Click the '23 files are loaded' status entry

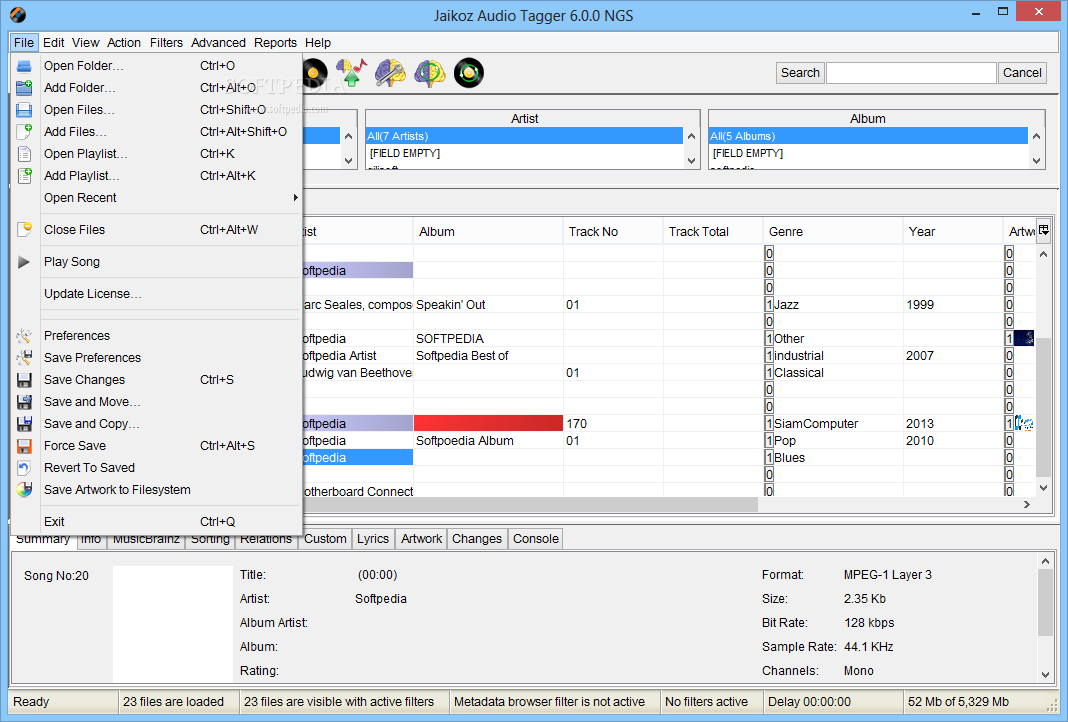click(178, 702)
